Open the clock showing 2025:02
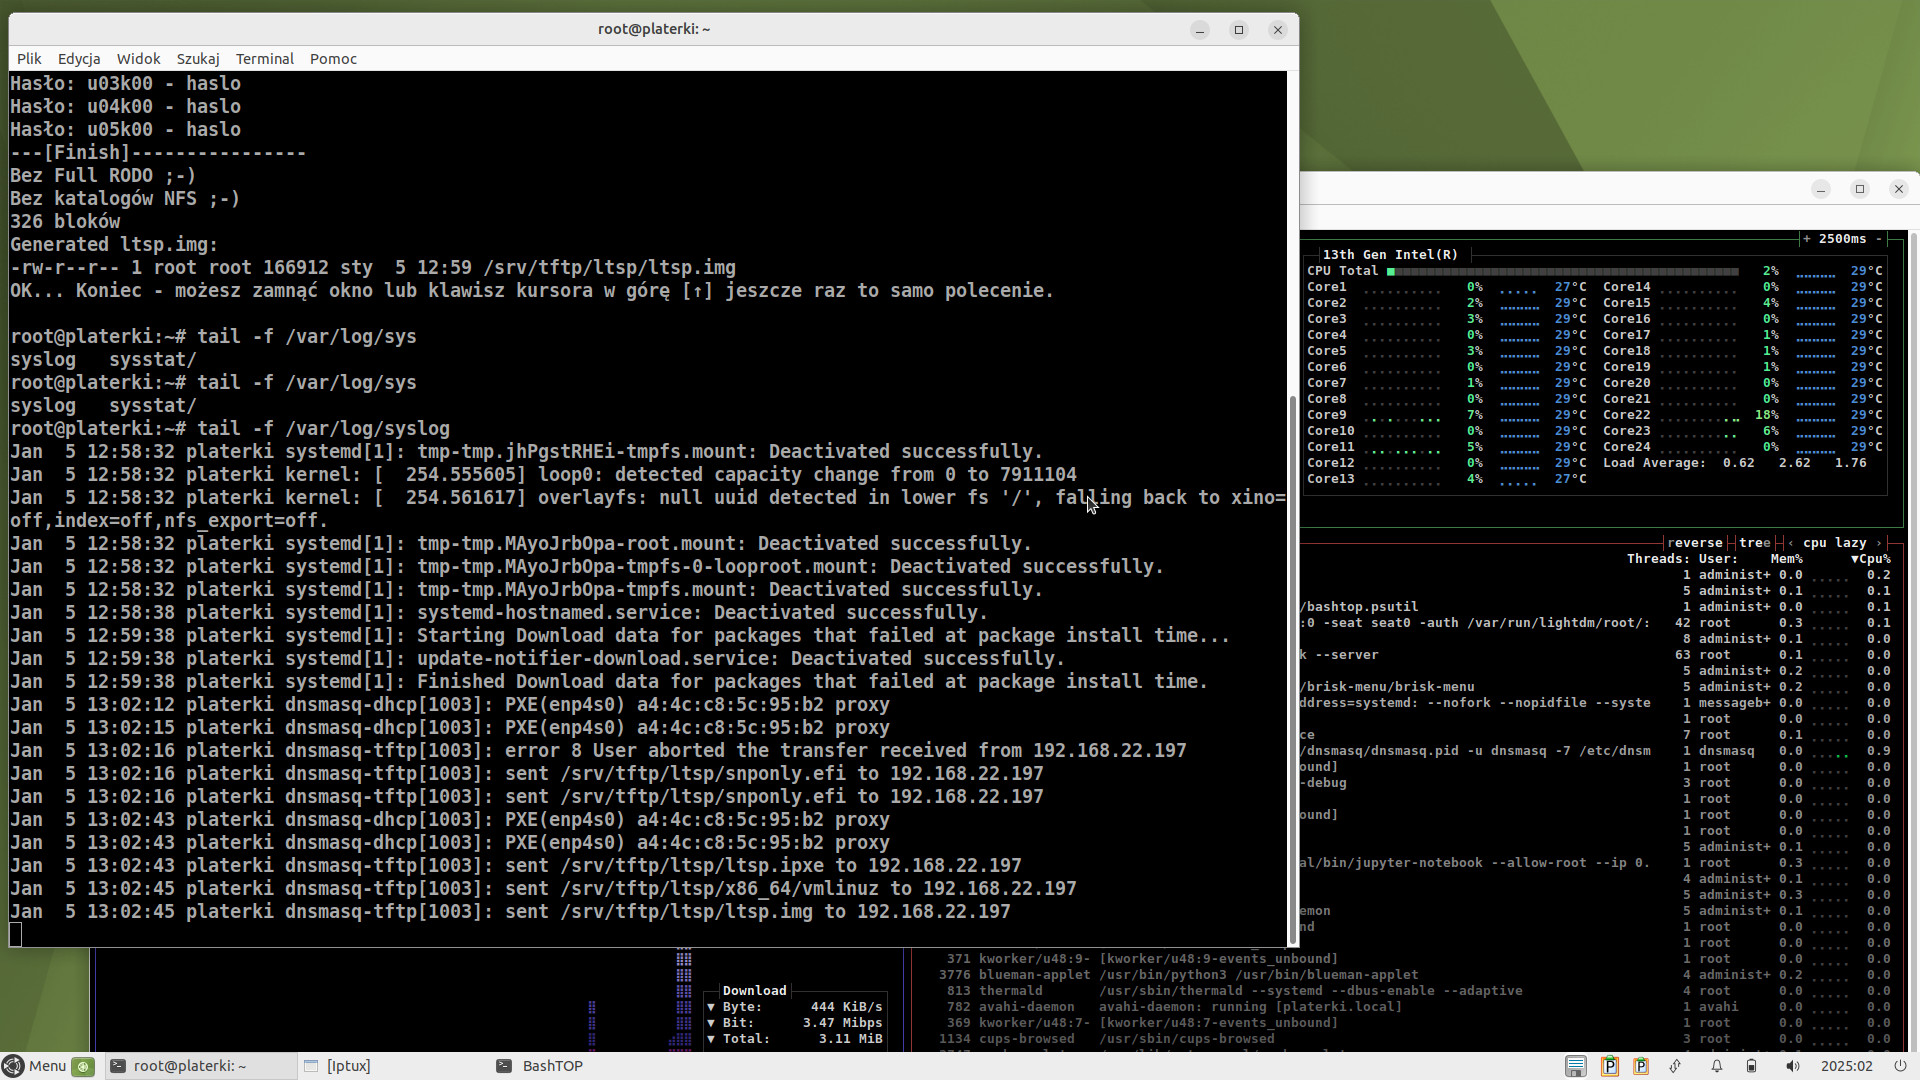Viewport: 1920px width, 1080px height. click(1846, 1066)
